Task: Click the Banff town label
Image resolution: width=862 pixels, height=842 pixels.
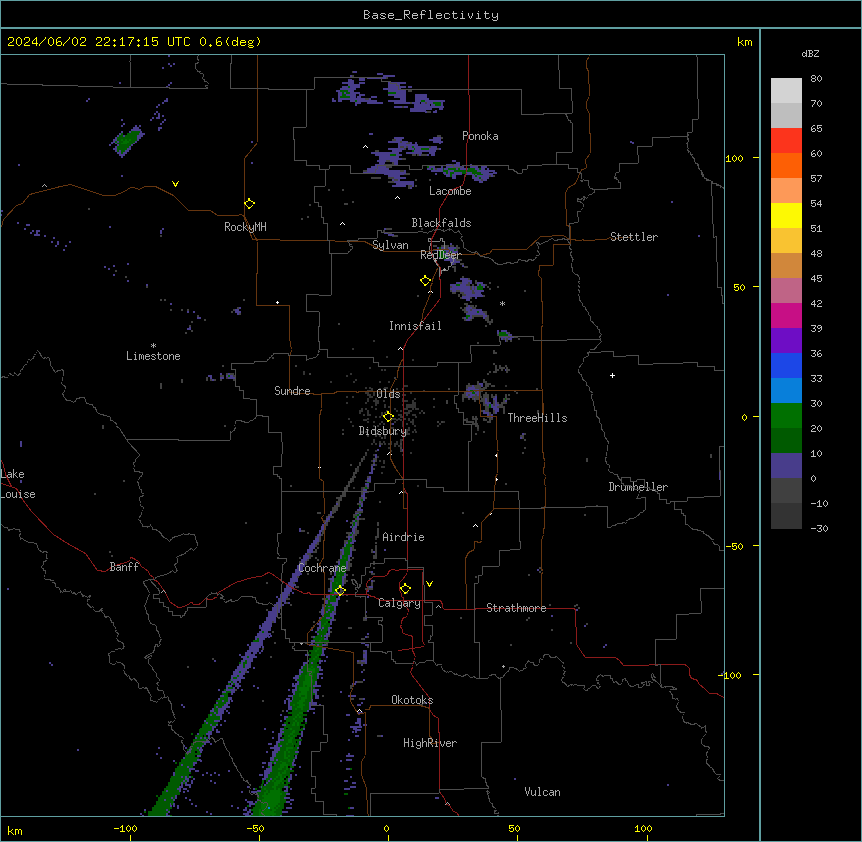Action: (124, 567)
